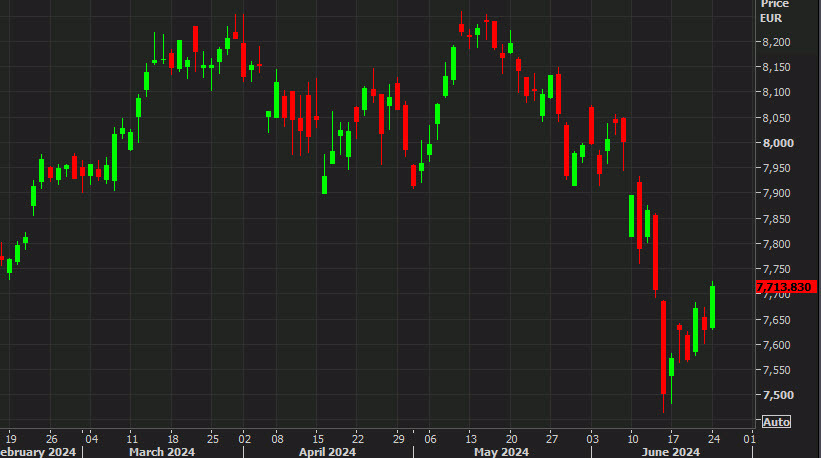Click the bold 8,000 price axis label
Viewport: 821px width, 458px height.
click(778, 143)
